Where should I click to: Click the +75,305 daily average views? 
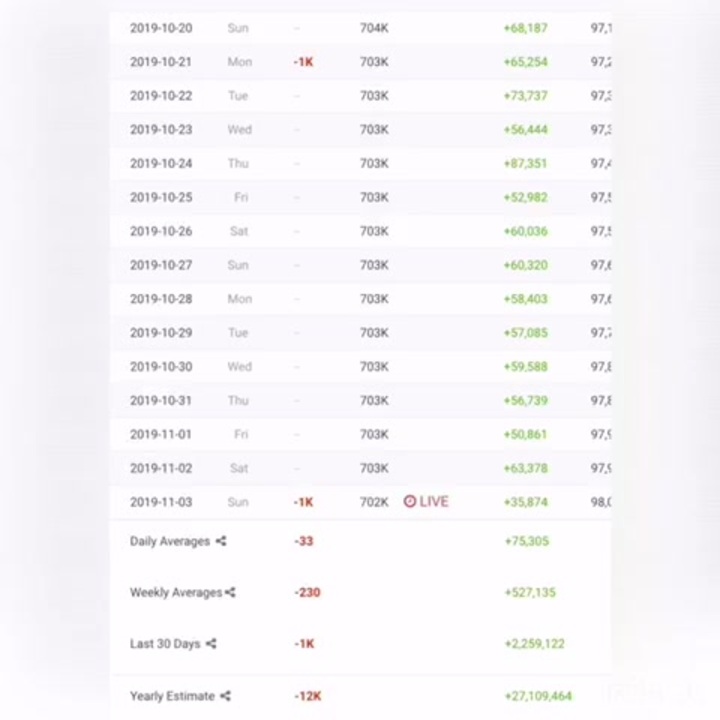point(526,541)
